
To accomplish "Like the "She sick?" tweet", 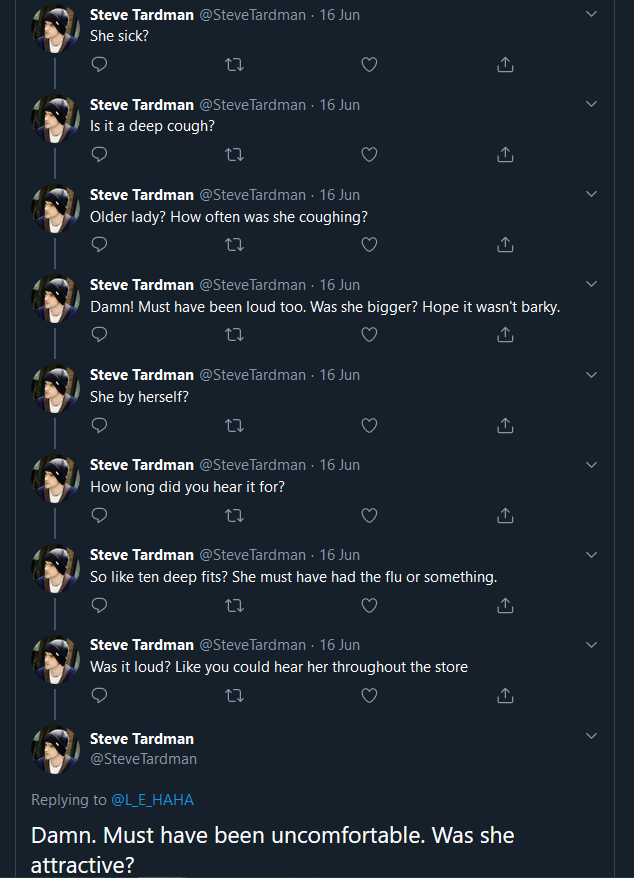I will (369, 65).
